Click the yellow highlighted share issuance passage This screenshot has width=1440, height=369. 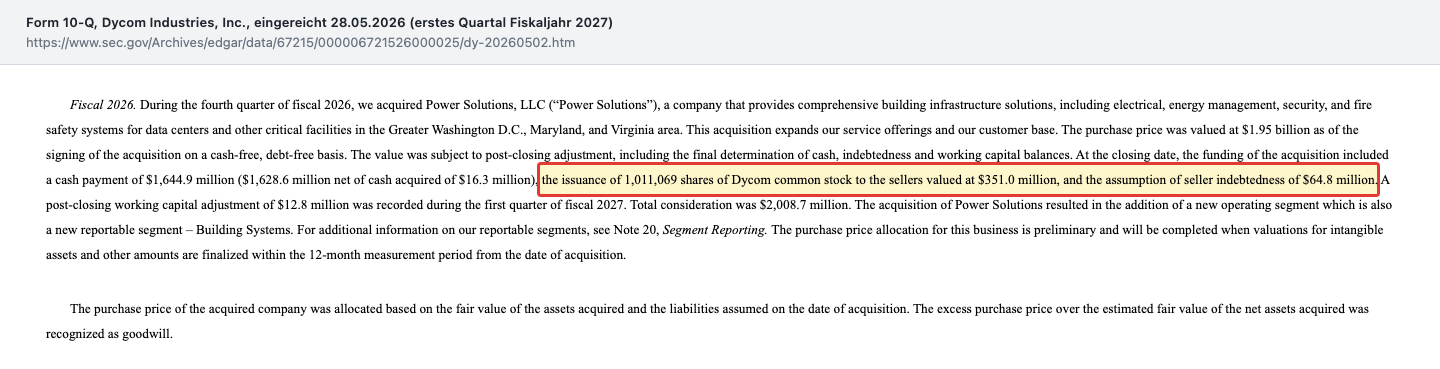coord(959,180)
